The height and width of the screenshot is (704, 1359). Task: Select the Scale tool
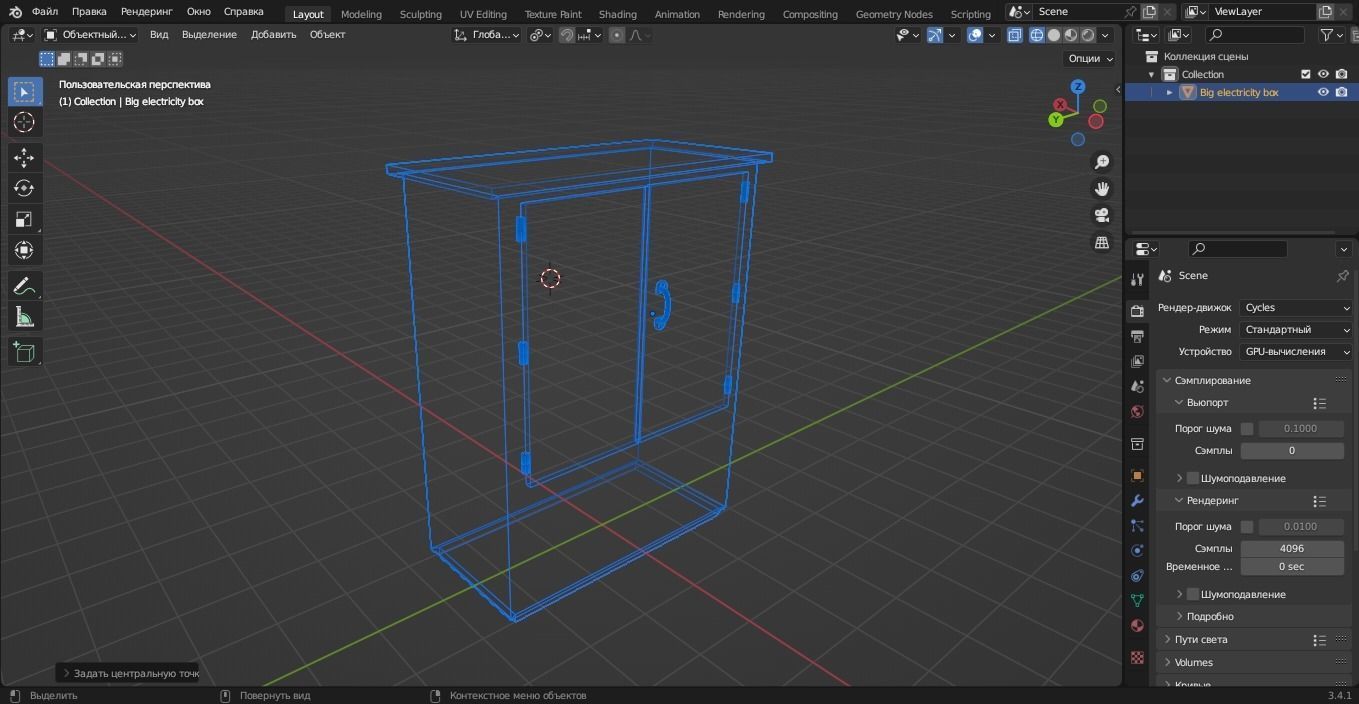click(25, 219)
